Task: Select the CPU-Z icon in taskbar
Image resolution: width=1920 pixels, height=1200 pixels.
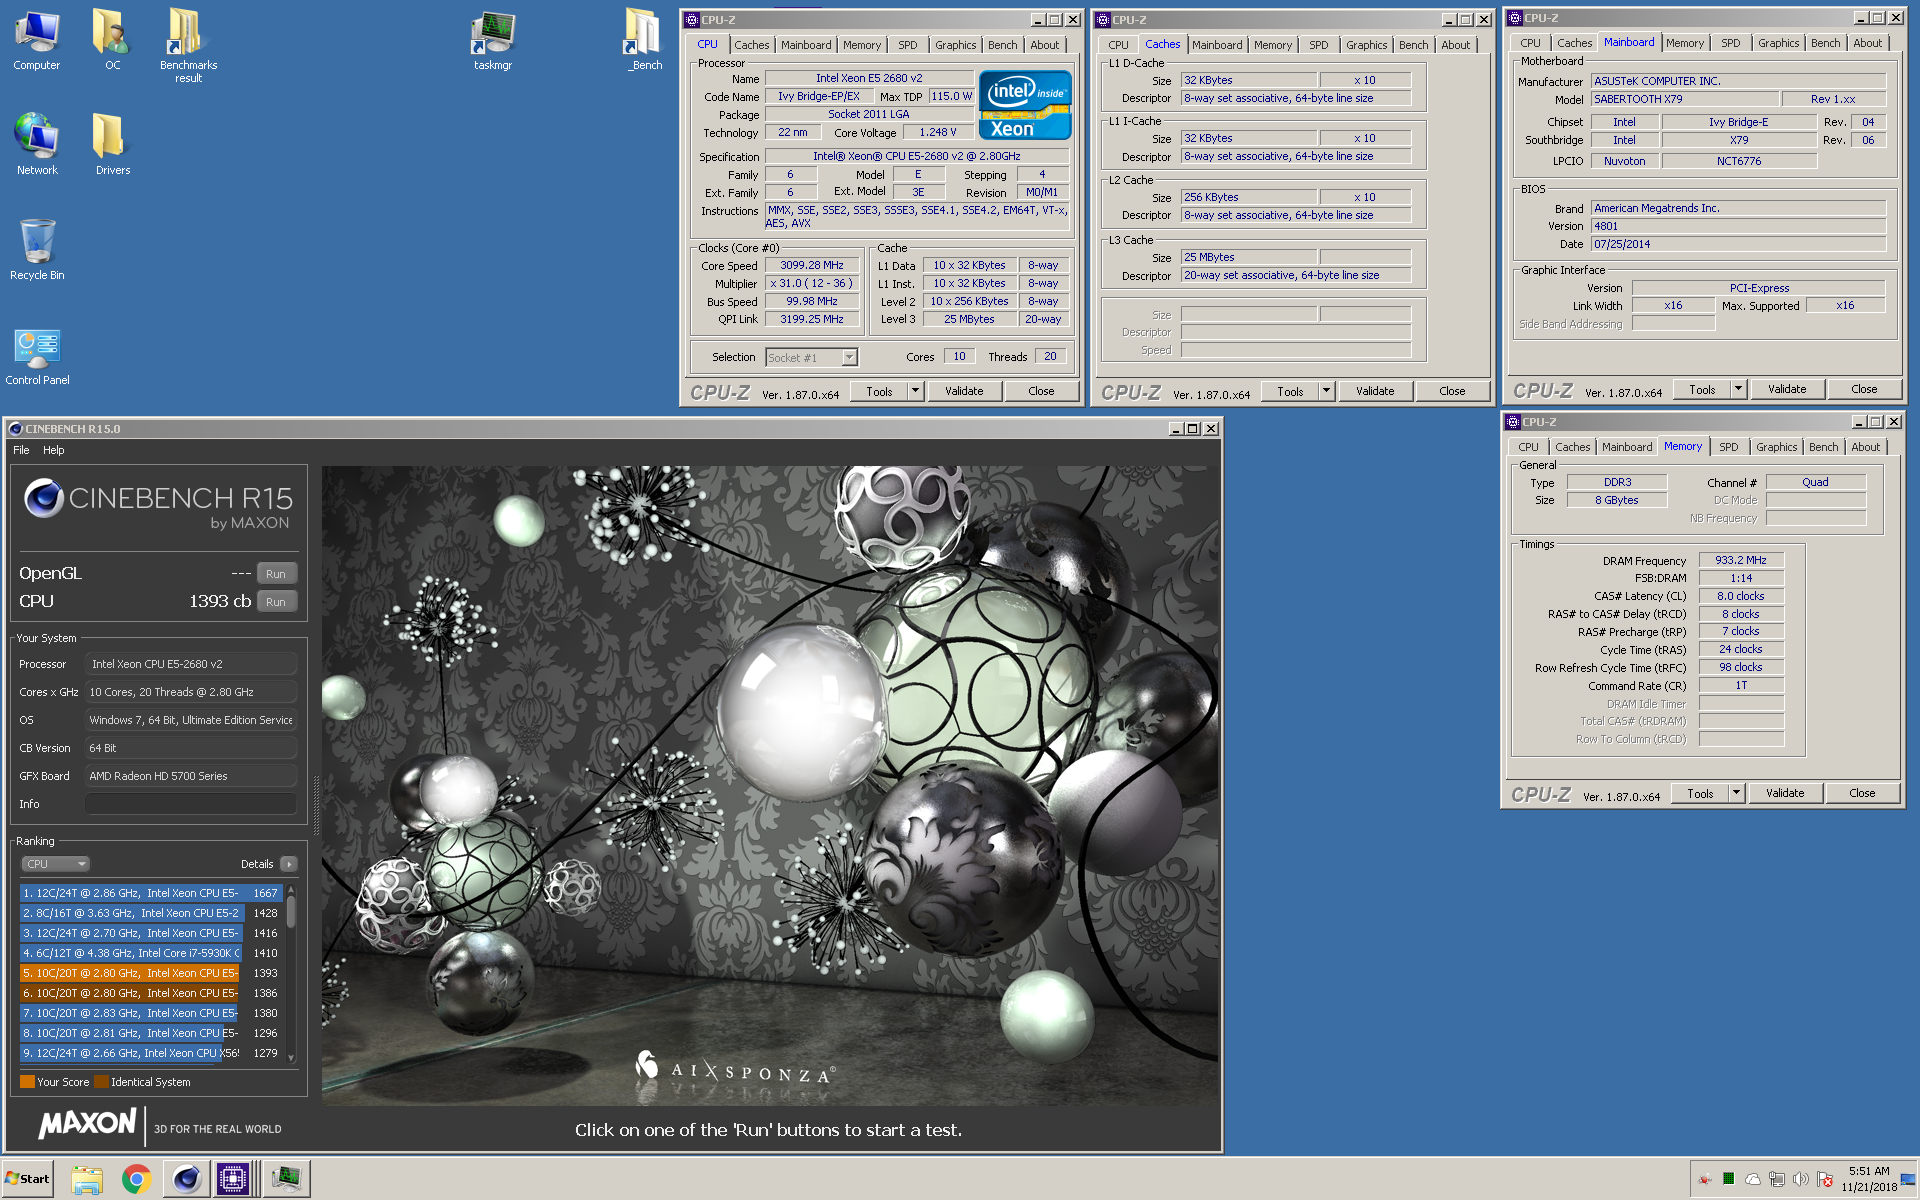Action: (x=233, y=1180)
